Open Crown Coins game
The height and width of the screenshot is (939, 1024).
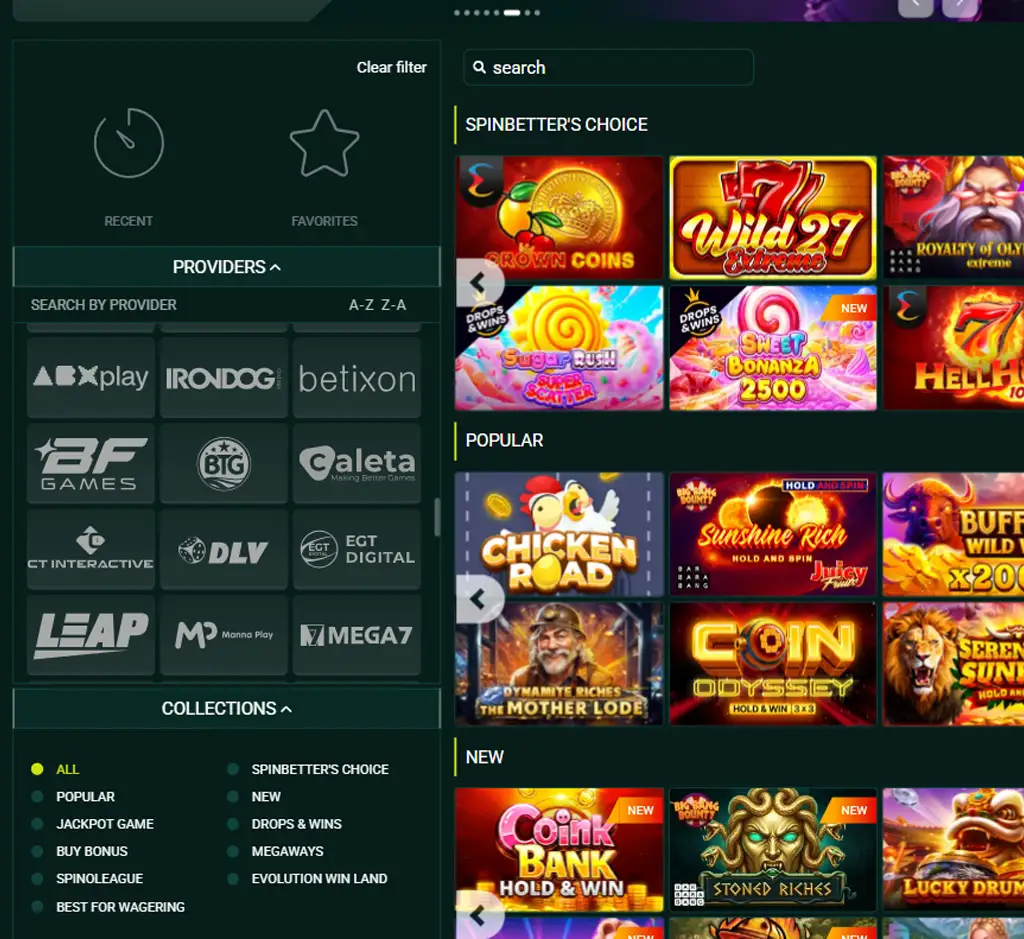click(x=559, y=217)
